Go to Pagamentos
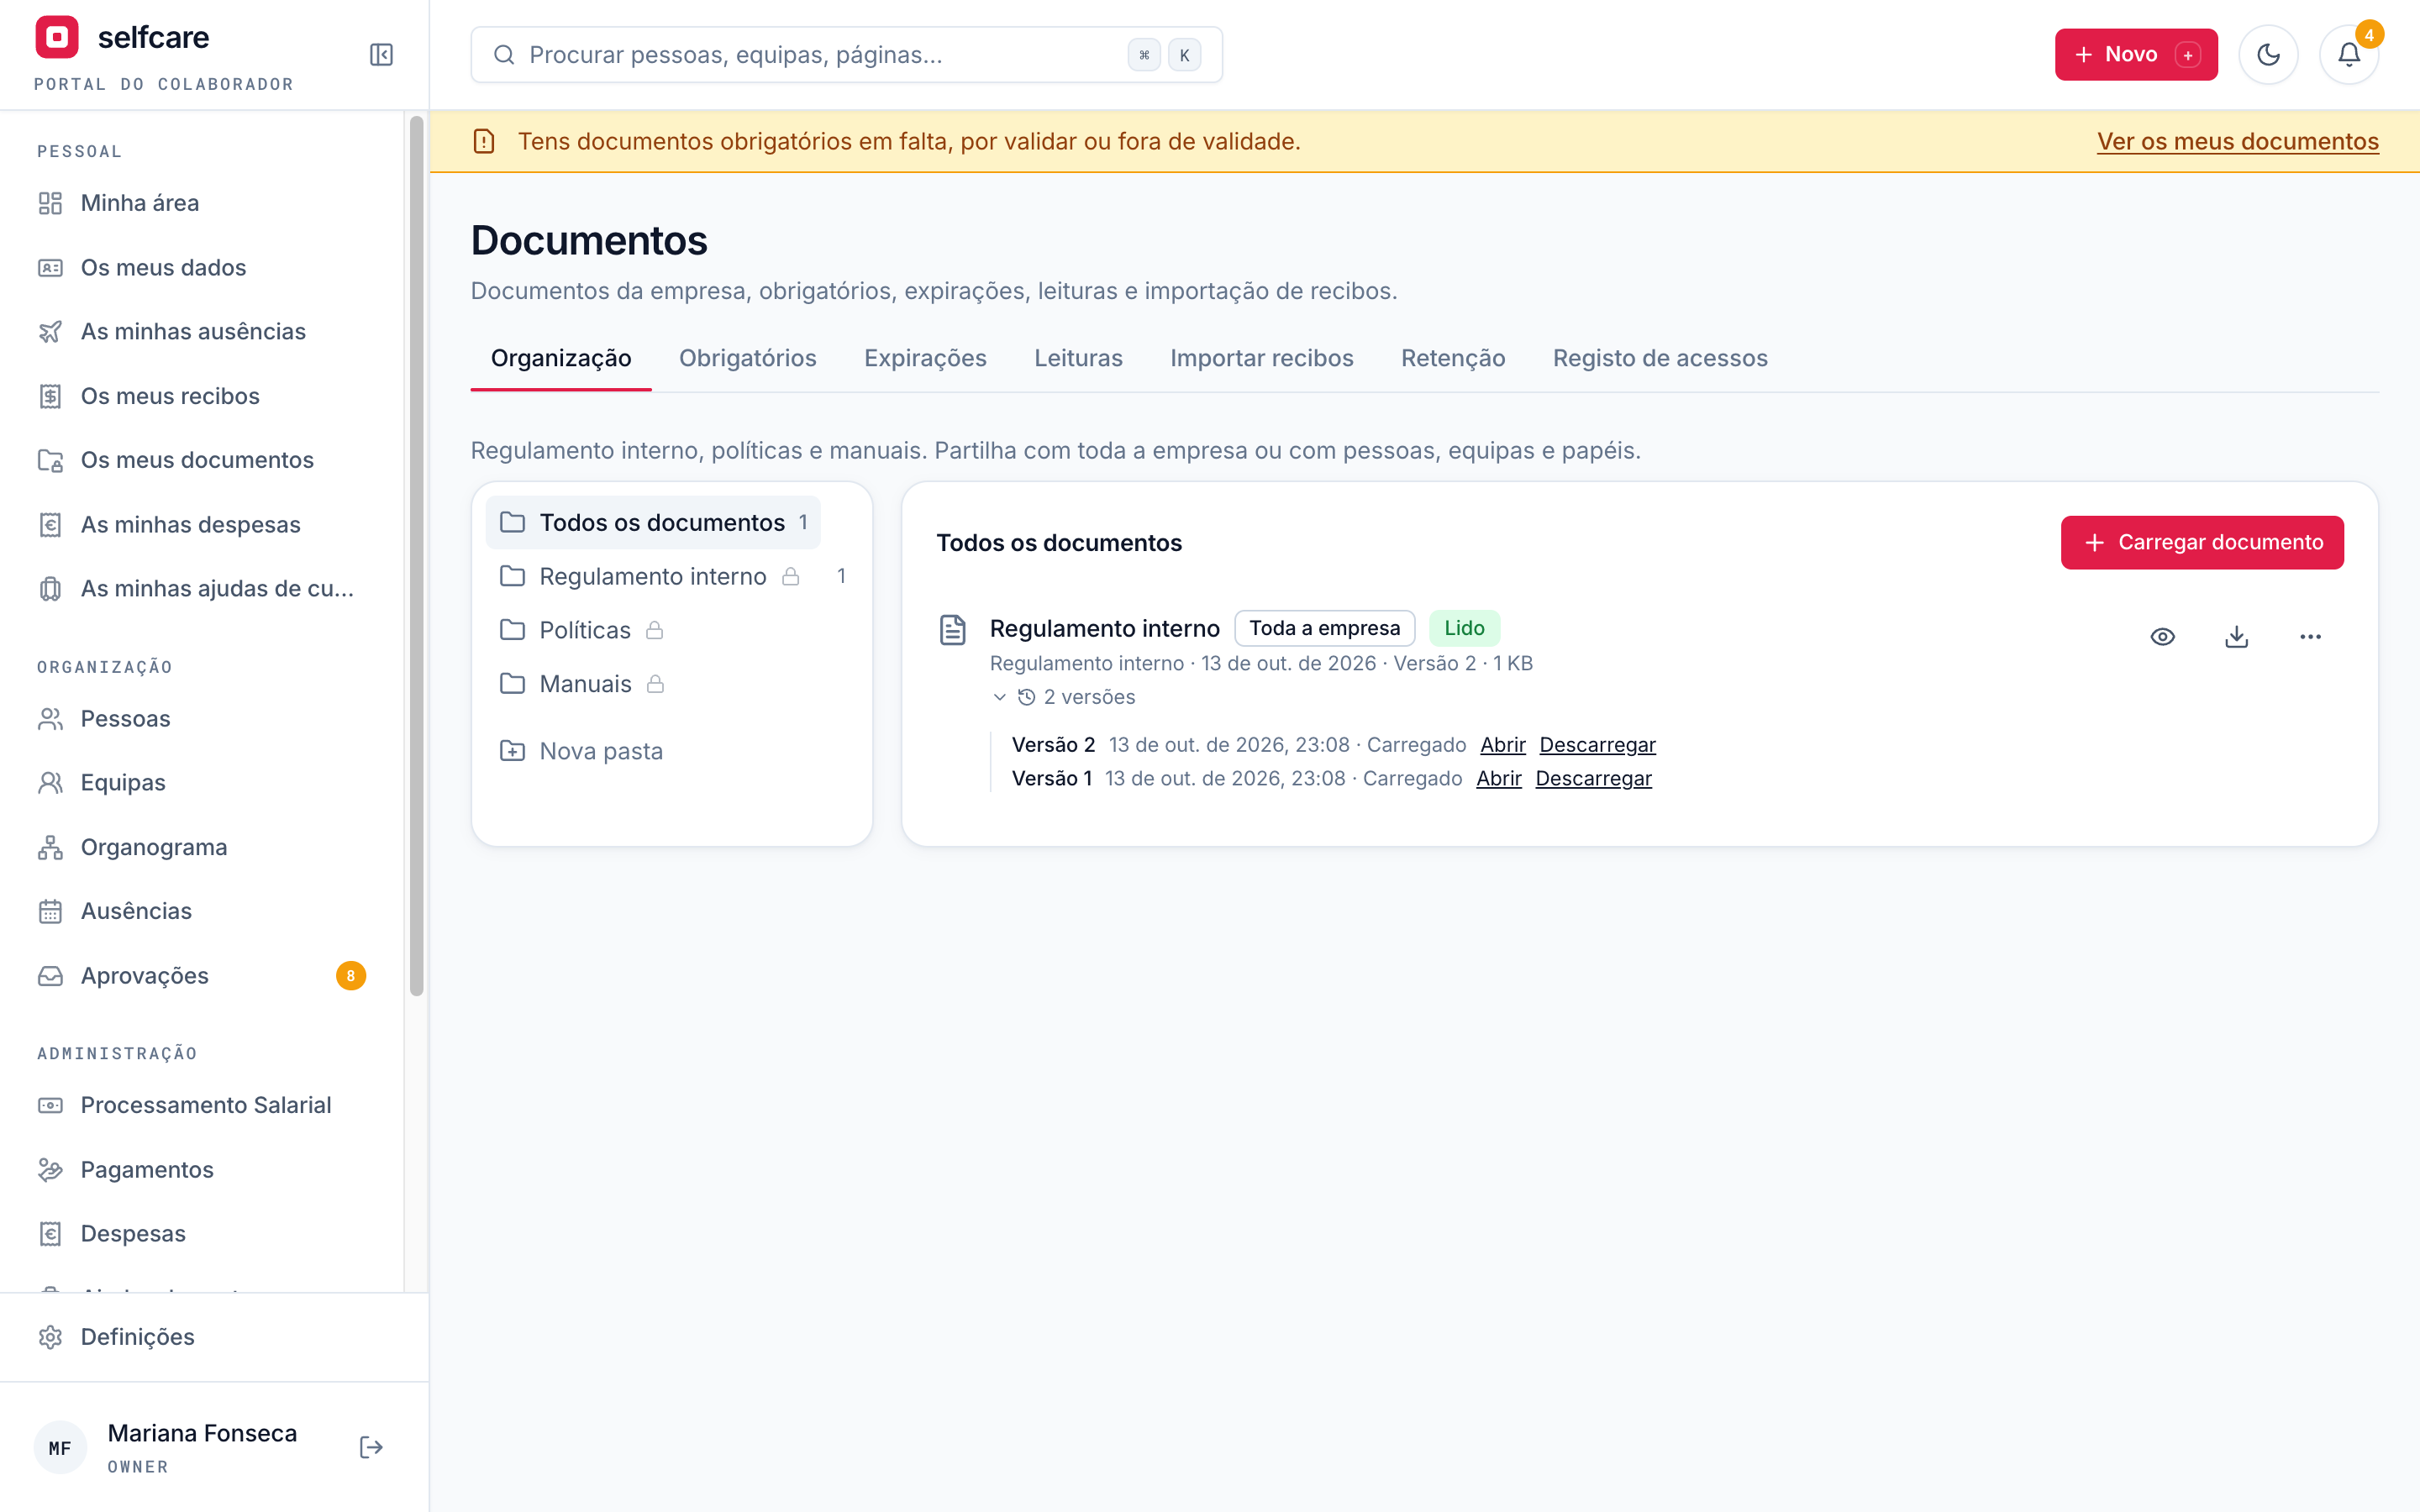 pos(202,1170)
